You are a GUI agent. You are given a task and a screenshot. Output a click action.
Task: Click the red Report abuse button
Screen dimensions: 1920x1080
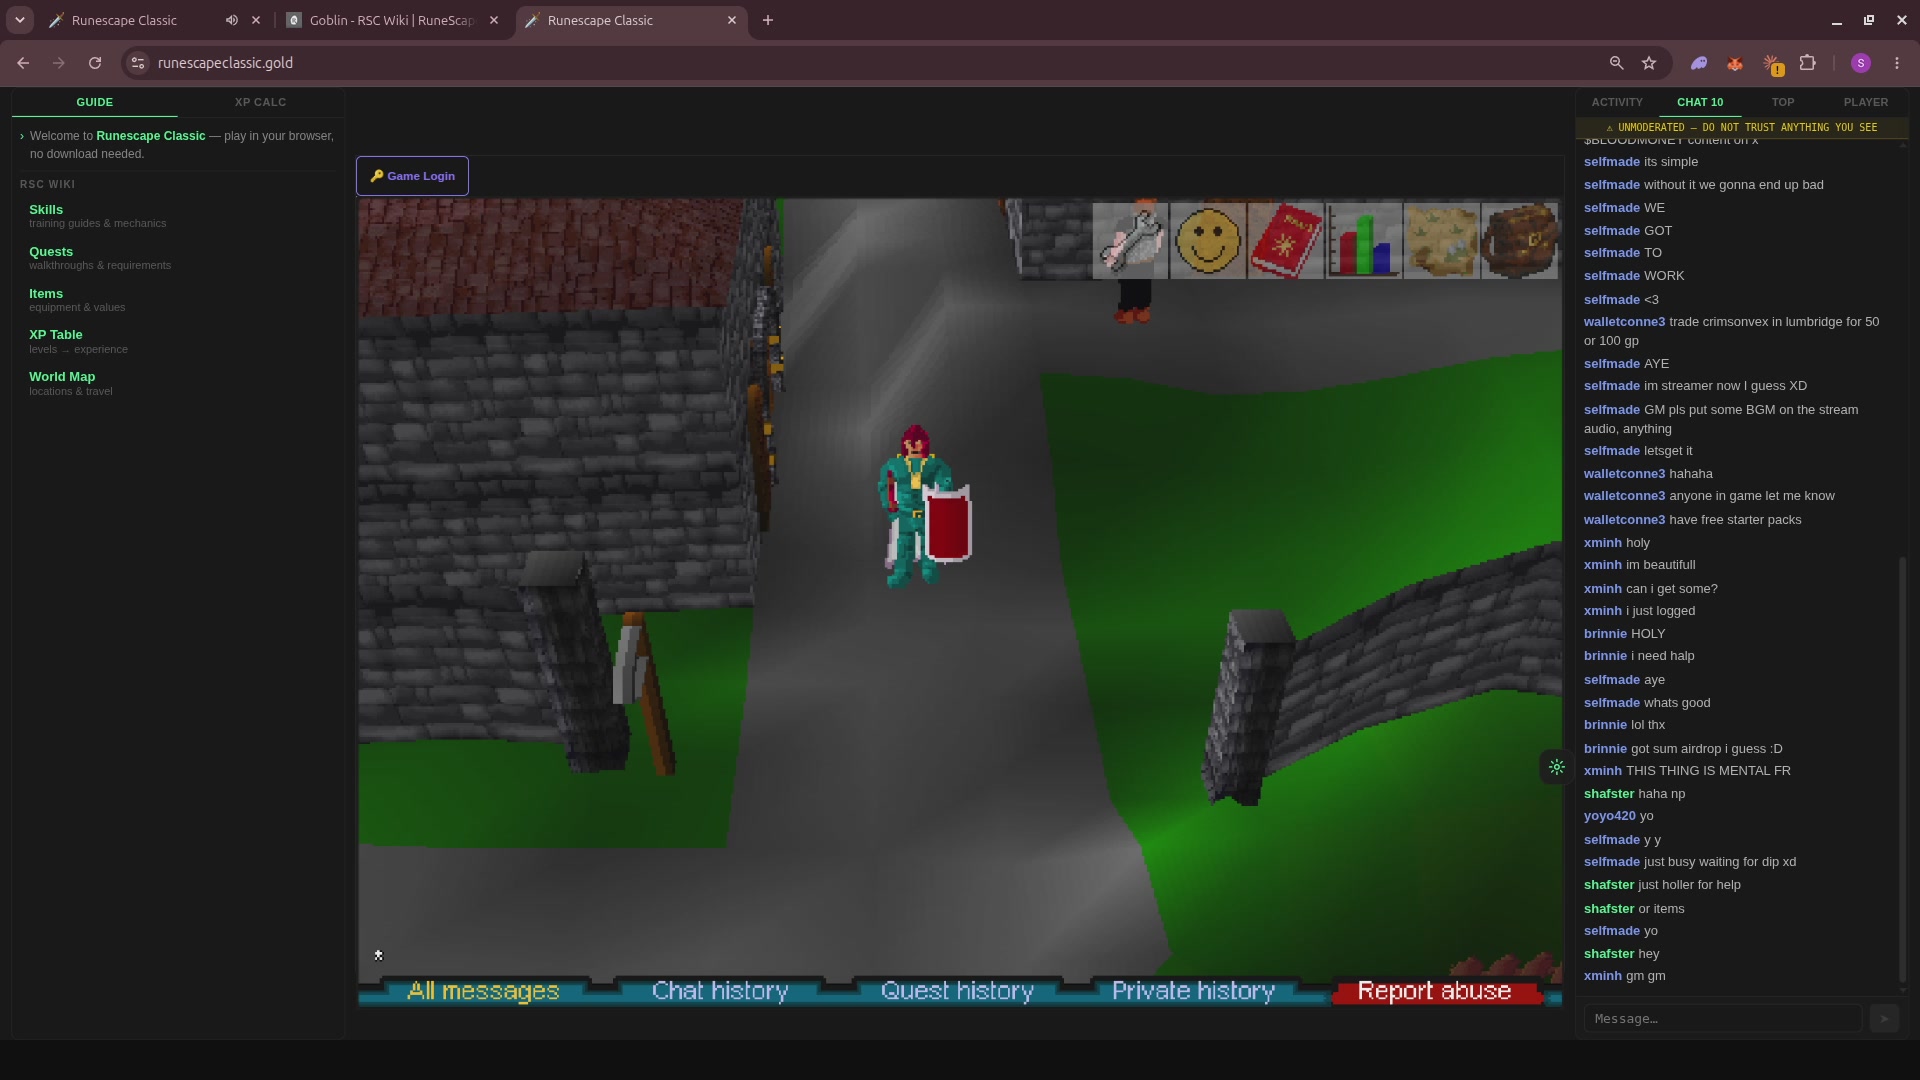1434,992
